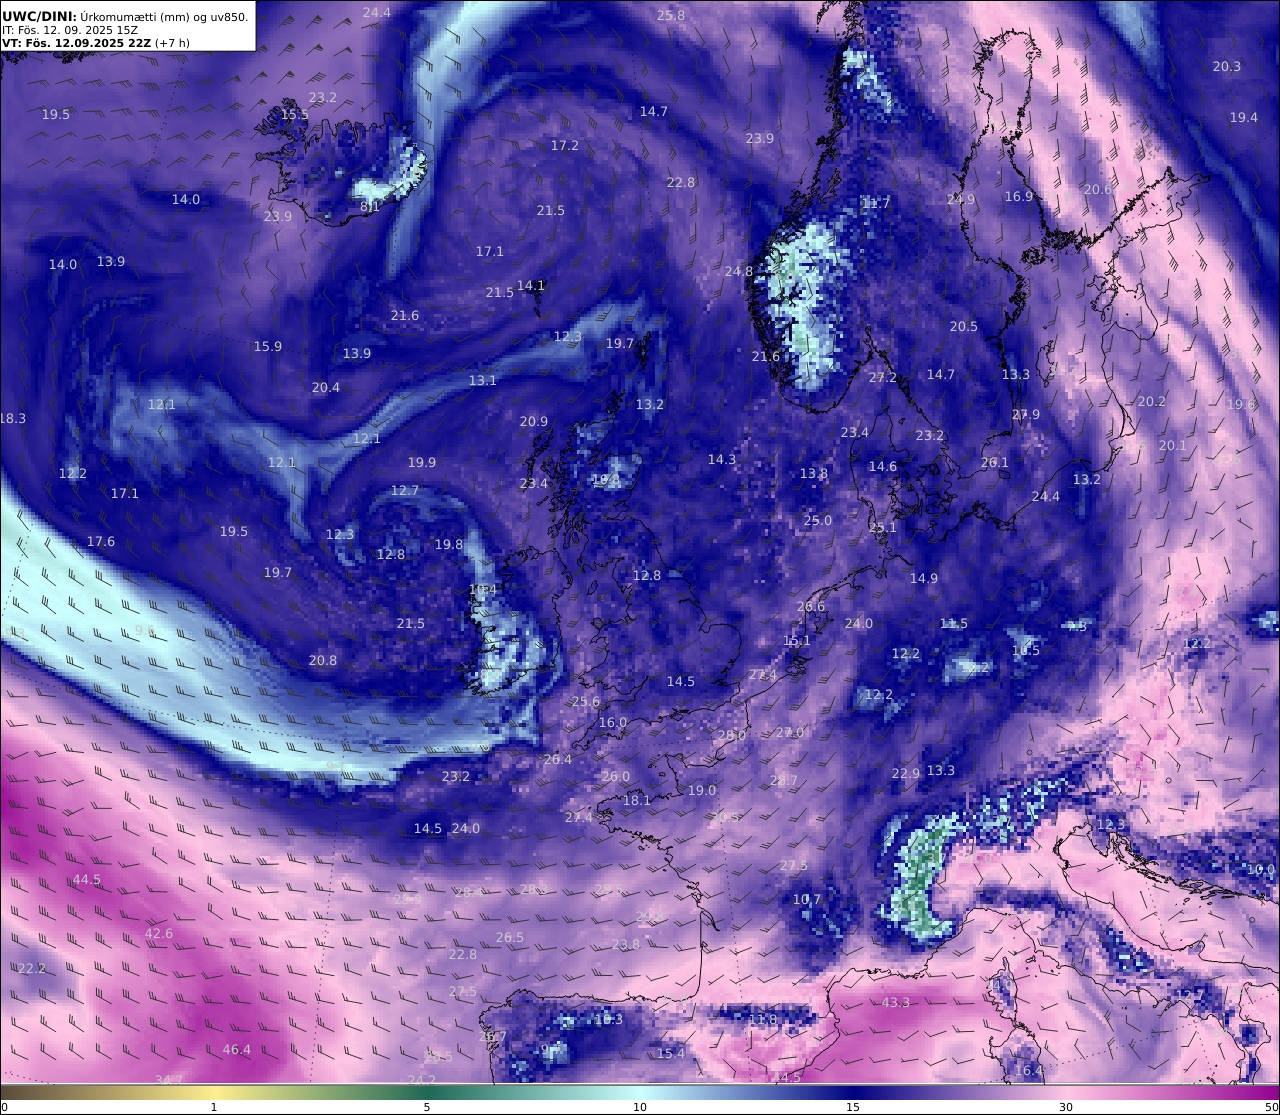Click the 19.9 wind value
The height and width of the screenshot is (1115, 1280).
pyautogui.click(x=422, y=462)
